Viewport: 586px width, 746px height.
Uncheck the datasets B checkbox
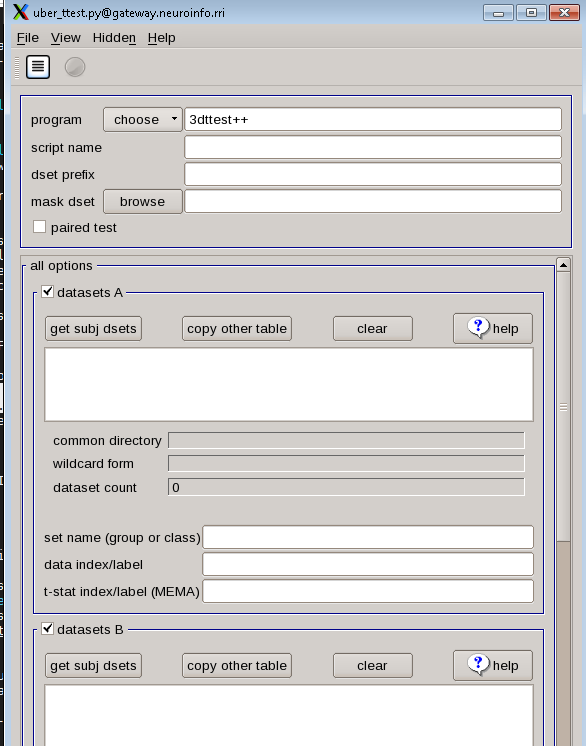tap(48, 628)
